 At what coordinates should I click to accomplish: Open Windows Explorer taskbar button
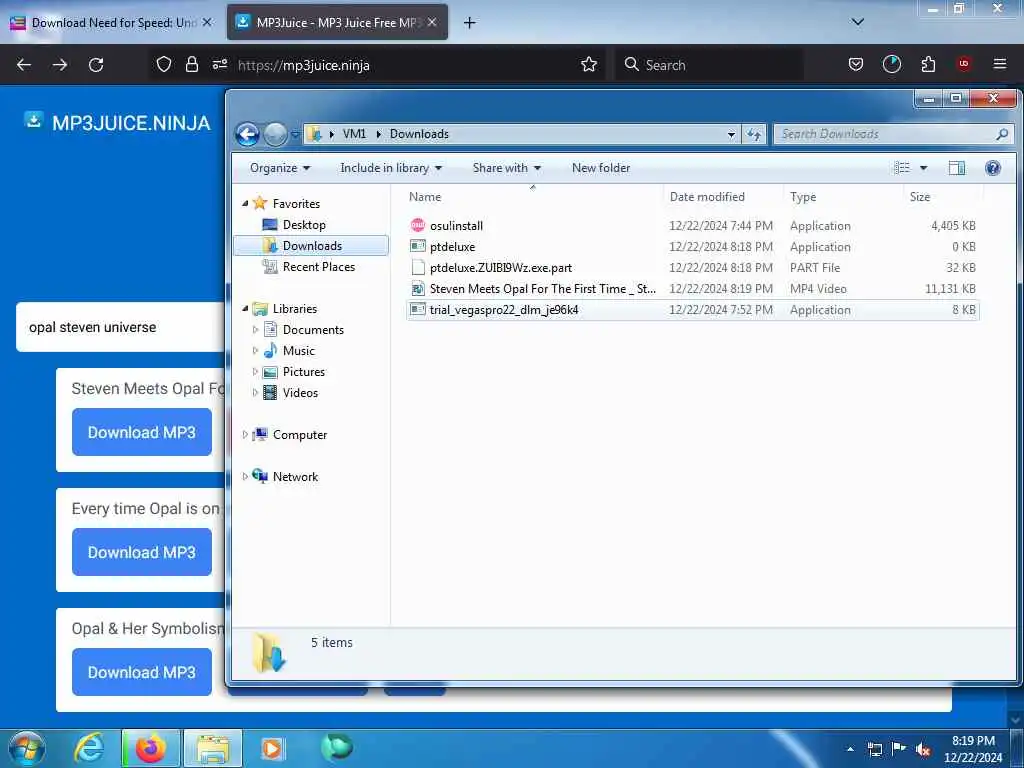[213, 748]
